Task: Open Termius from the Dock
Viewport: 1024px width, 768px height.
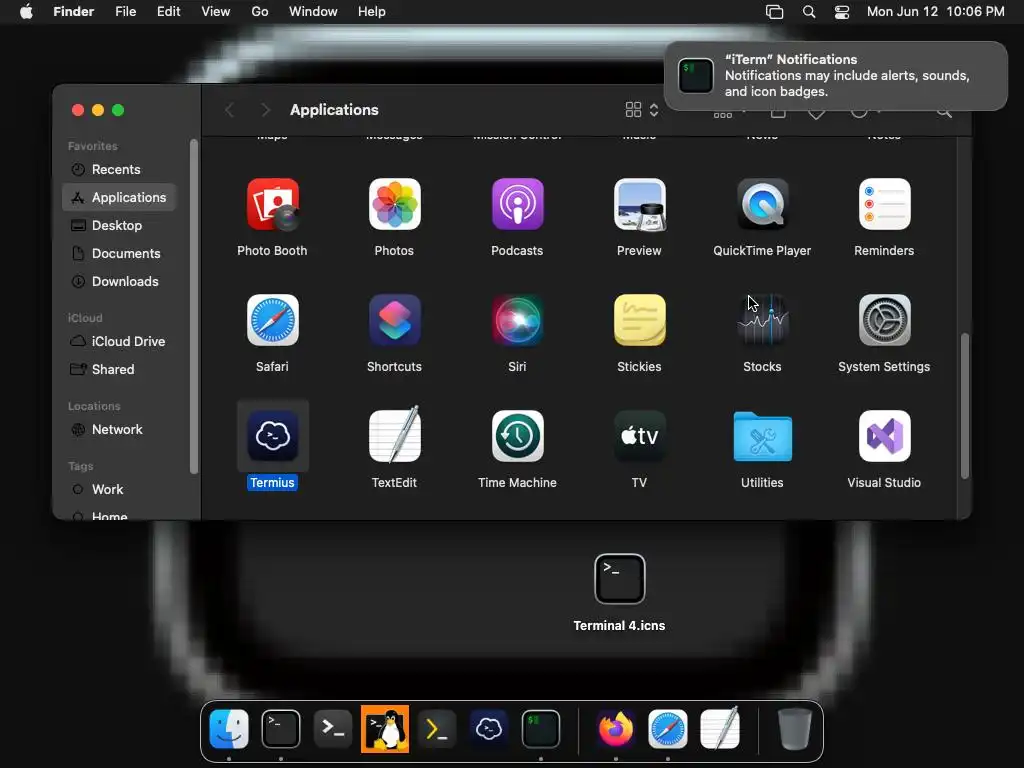Action: [x=488, y=729]
